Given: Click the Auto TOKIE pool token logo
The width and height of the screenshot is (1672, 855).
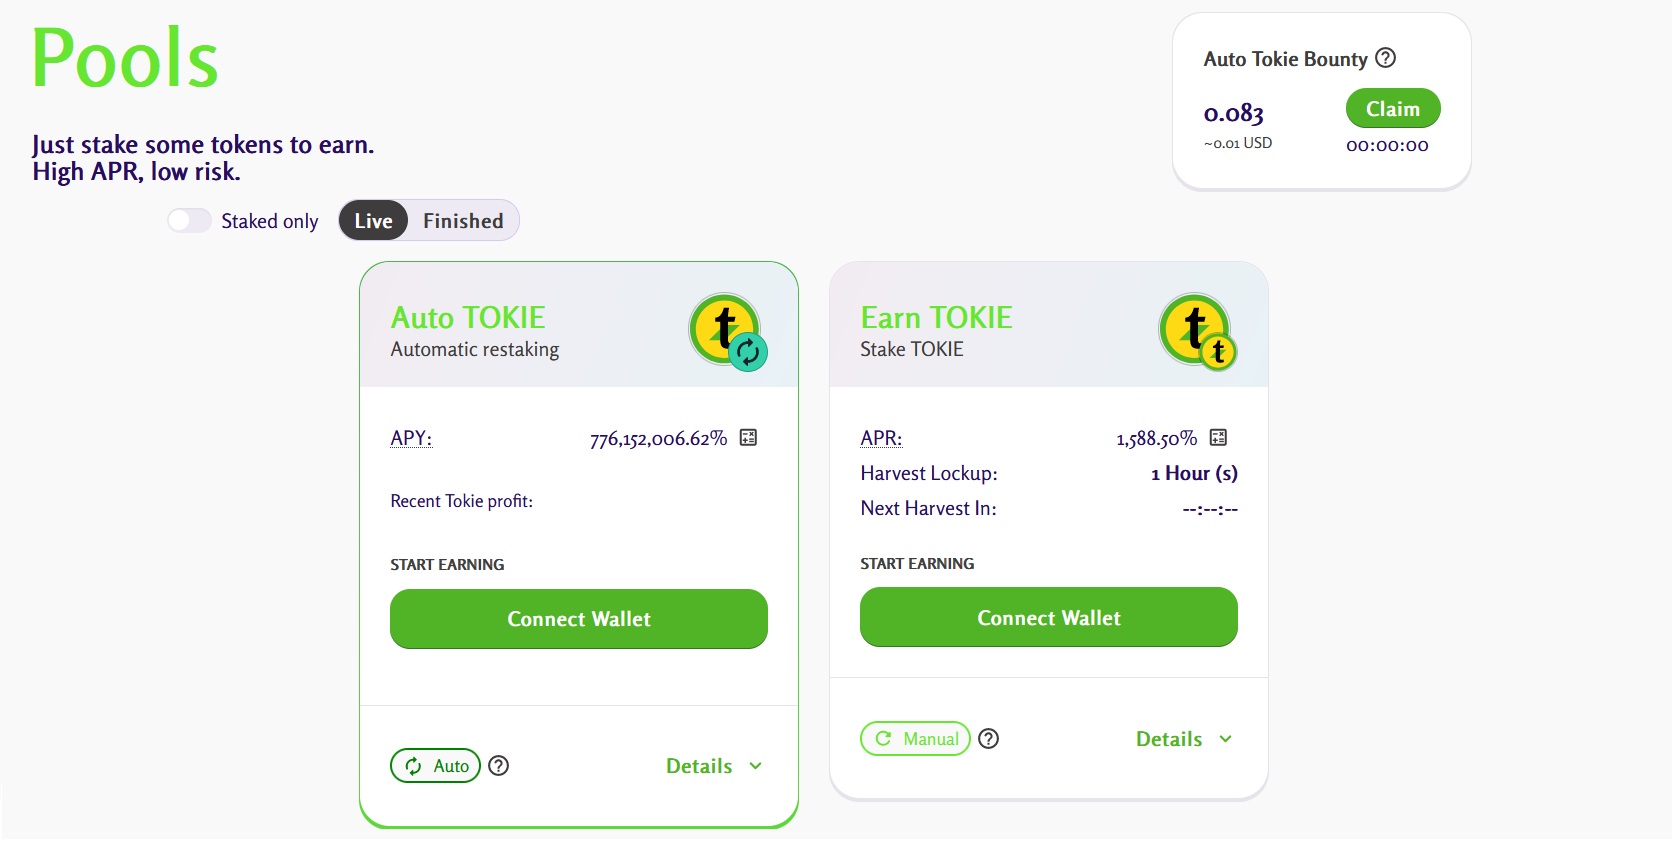Looking at the screenshot, I should [727, 331].
